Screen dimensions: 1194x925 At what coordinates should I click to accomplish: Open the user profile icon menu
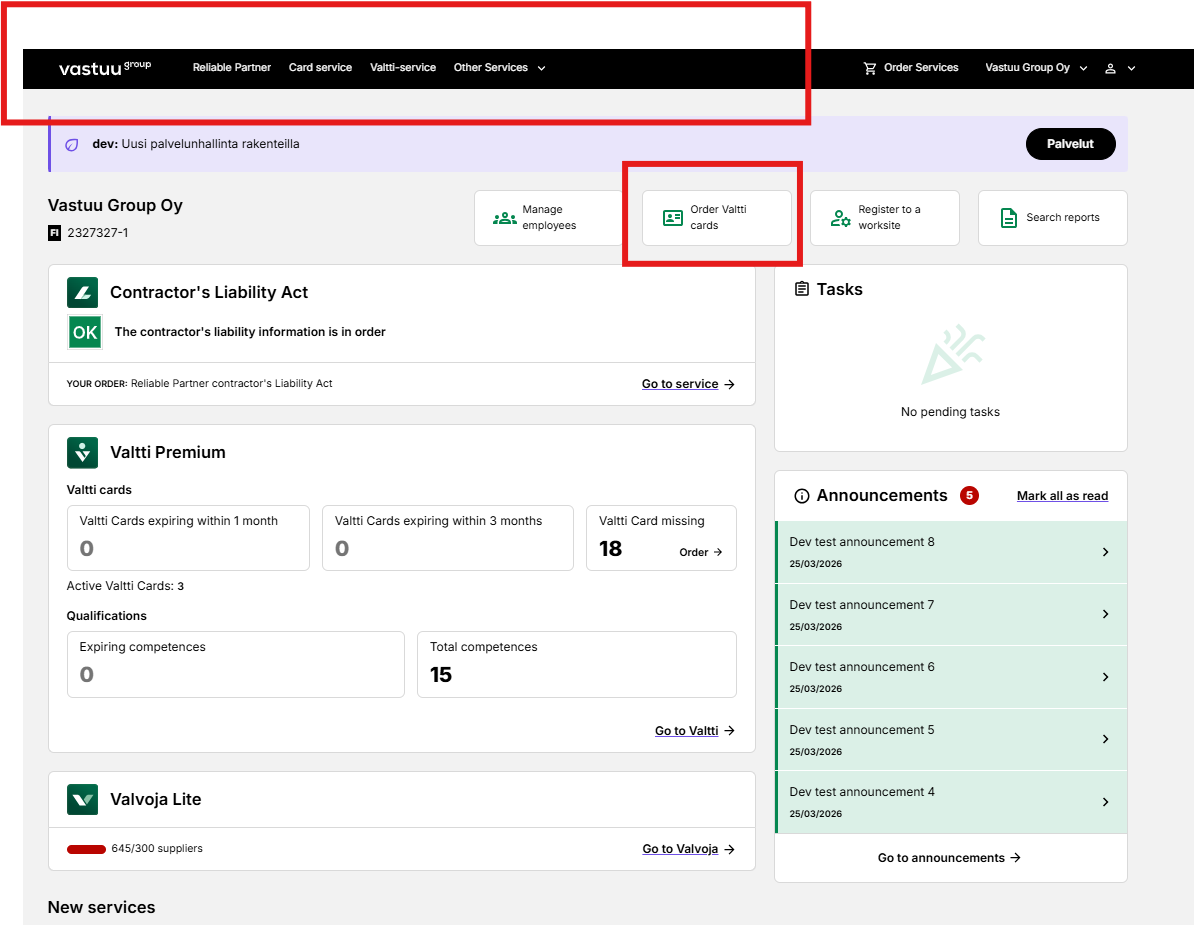click(1110, 68)
